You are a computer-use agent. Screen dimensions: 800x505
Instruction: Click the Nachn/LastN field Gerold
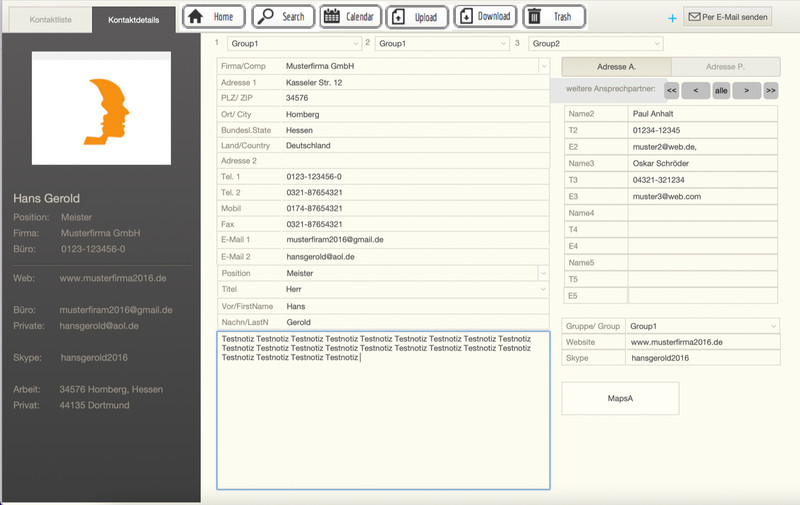pos(415,322)
